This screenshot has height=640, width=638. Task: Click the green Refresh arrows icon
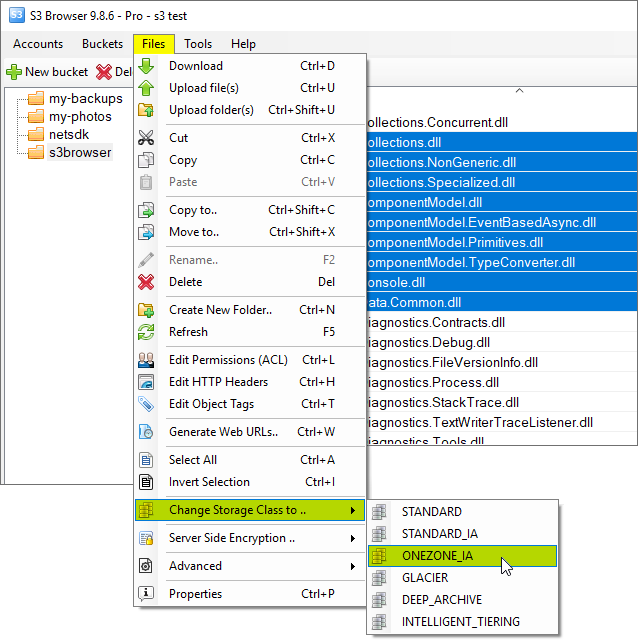coord(146,332)
